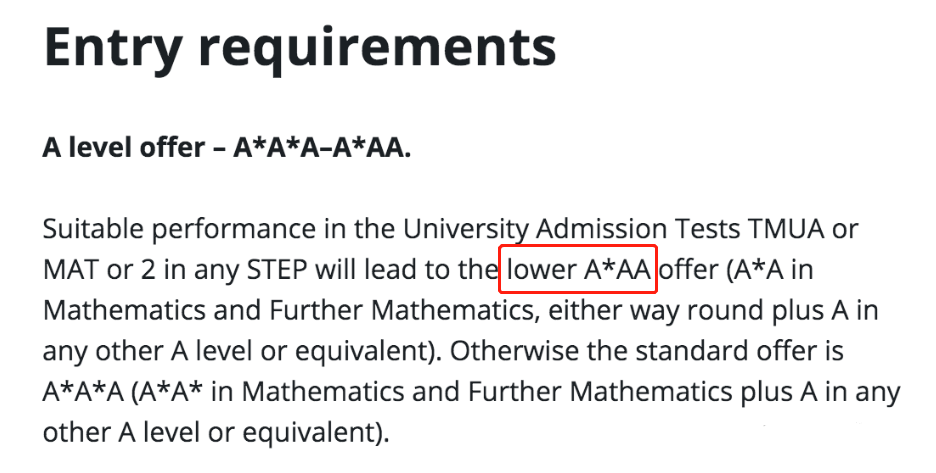Screen dimensions: 936x473
Task: Click the number "2" before "in any STEP"
Action: [x=148, y=271]
